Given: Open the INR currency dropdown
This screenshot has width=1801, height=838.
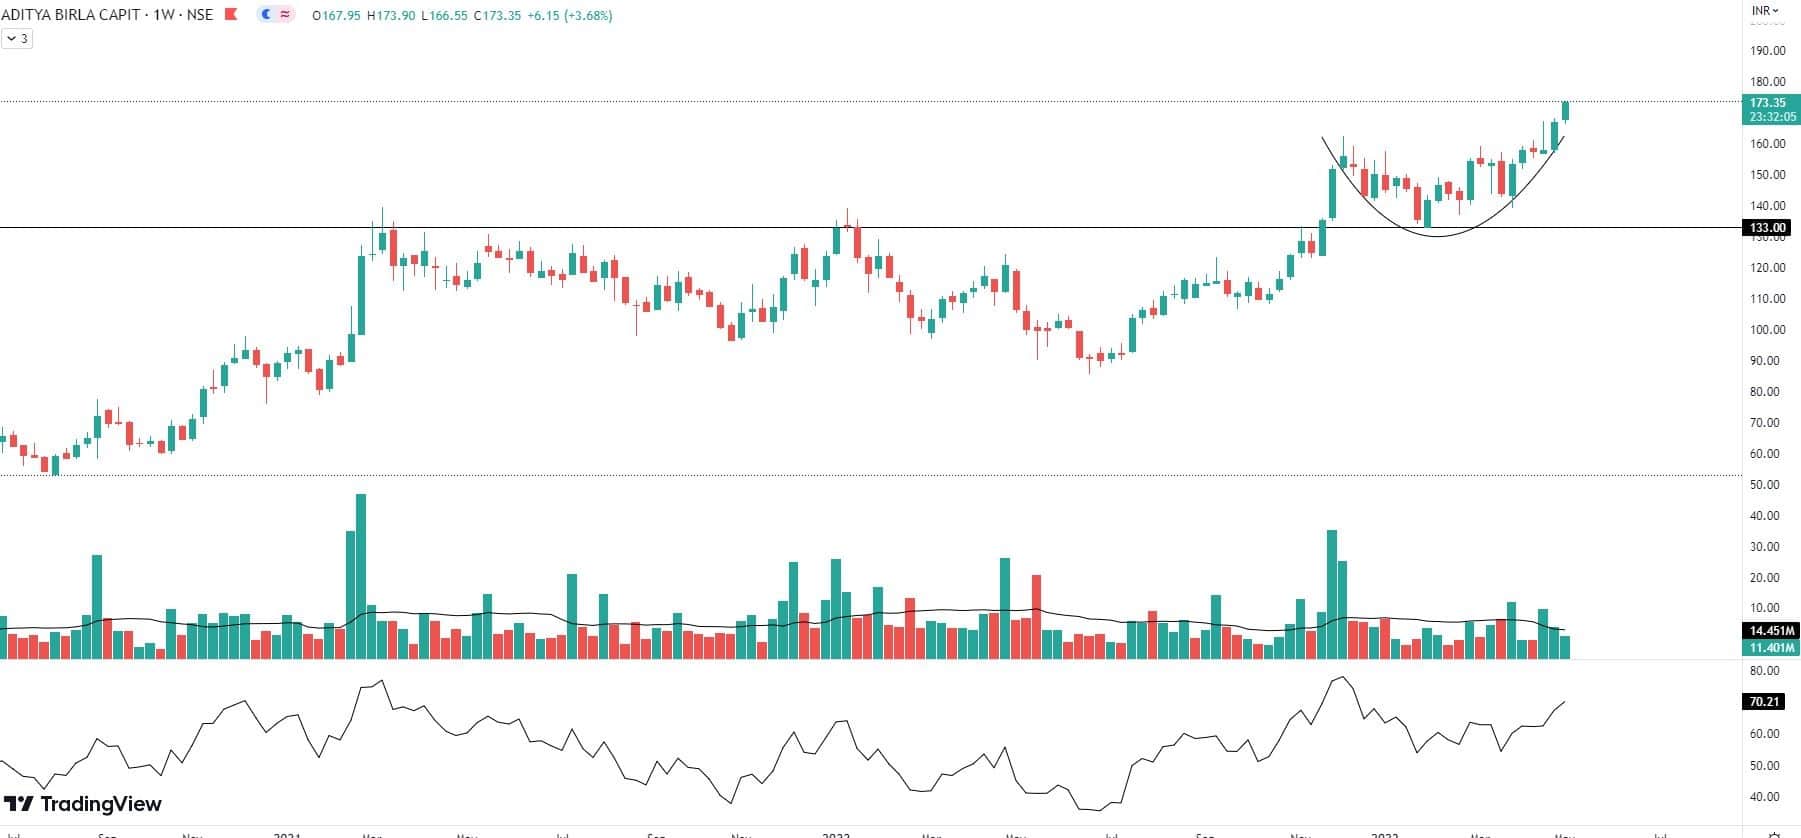Looking at the screenshot, I should pos(1765,11).
